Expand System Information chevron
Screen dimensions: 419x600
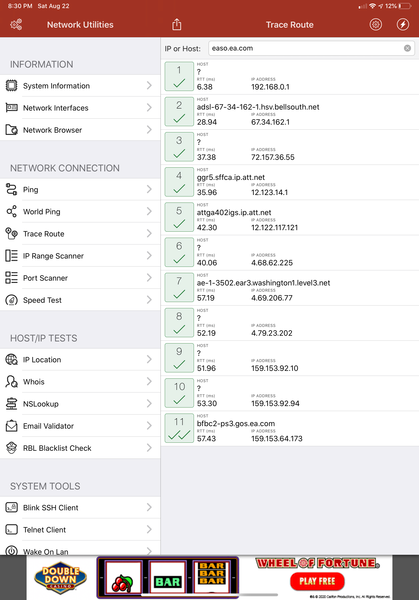(x=149, y=85)
